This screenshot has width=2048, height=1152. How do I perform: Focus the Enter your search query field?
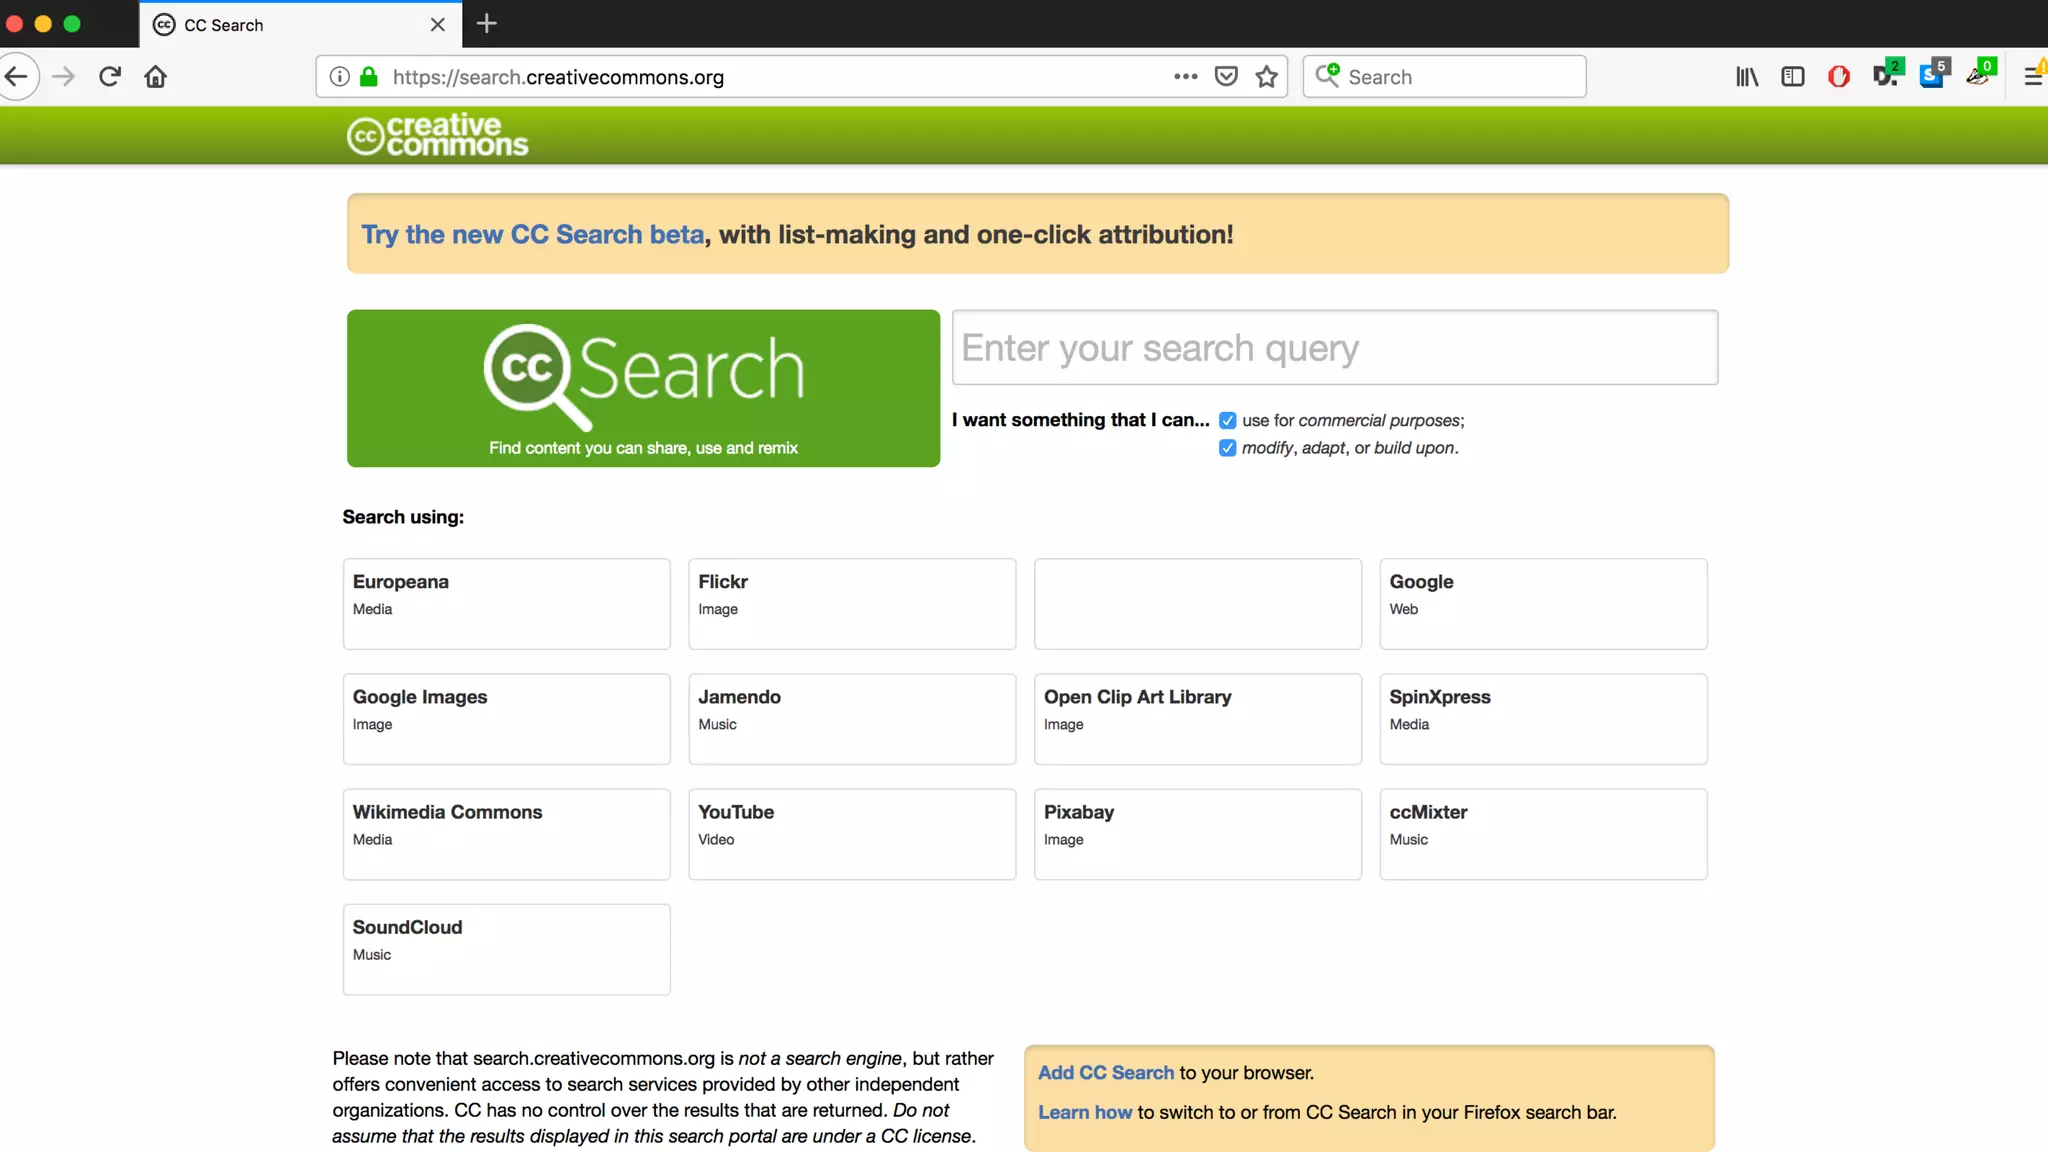coord(1334,348)
